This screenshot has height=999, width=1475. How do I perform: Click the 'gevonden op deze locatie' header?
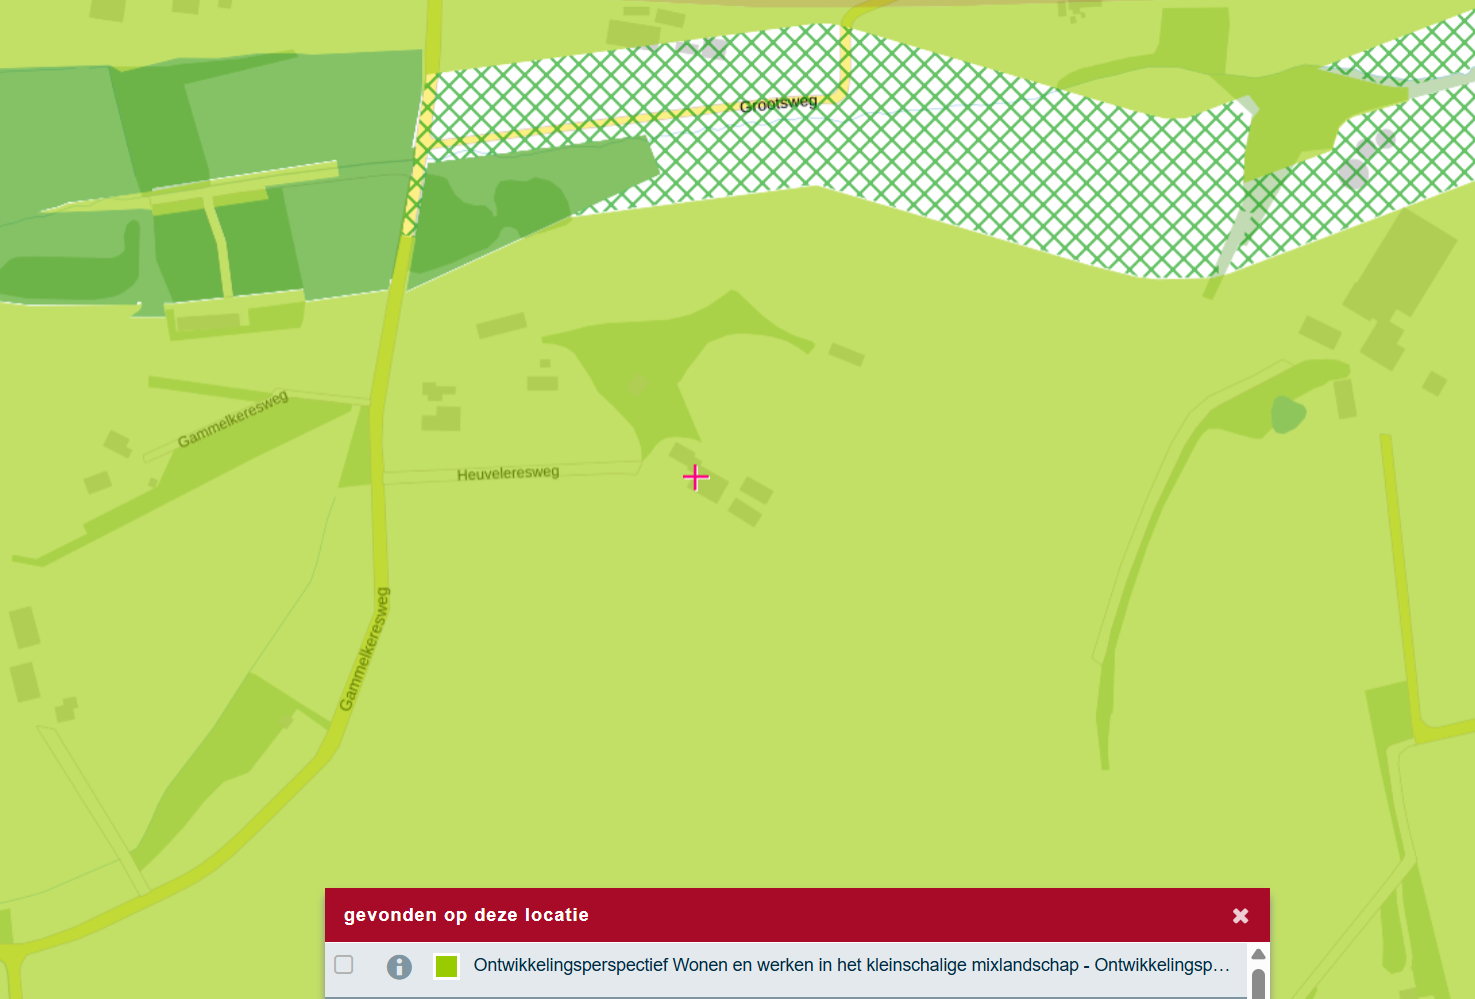(466, 915)
